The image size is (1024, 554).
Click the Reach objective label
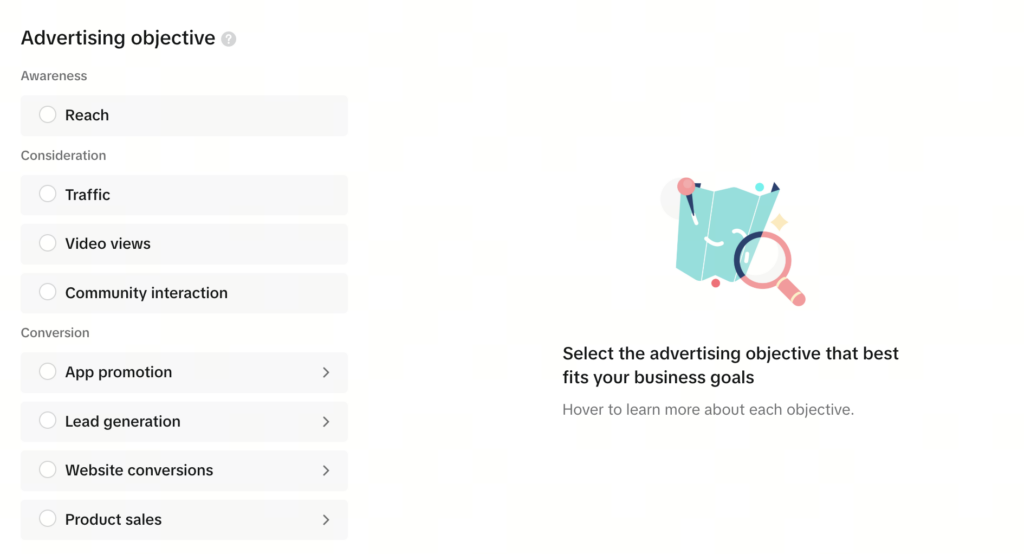(87, 115)
